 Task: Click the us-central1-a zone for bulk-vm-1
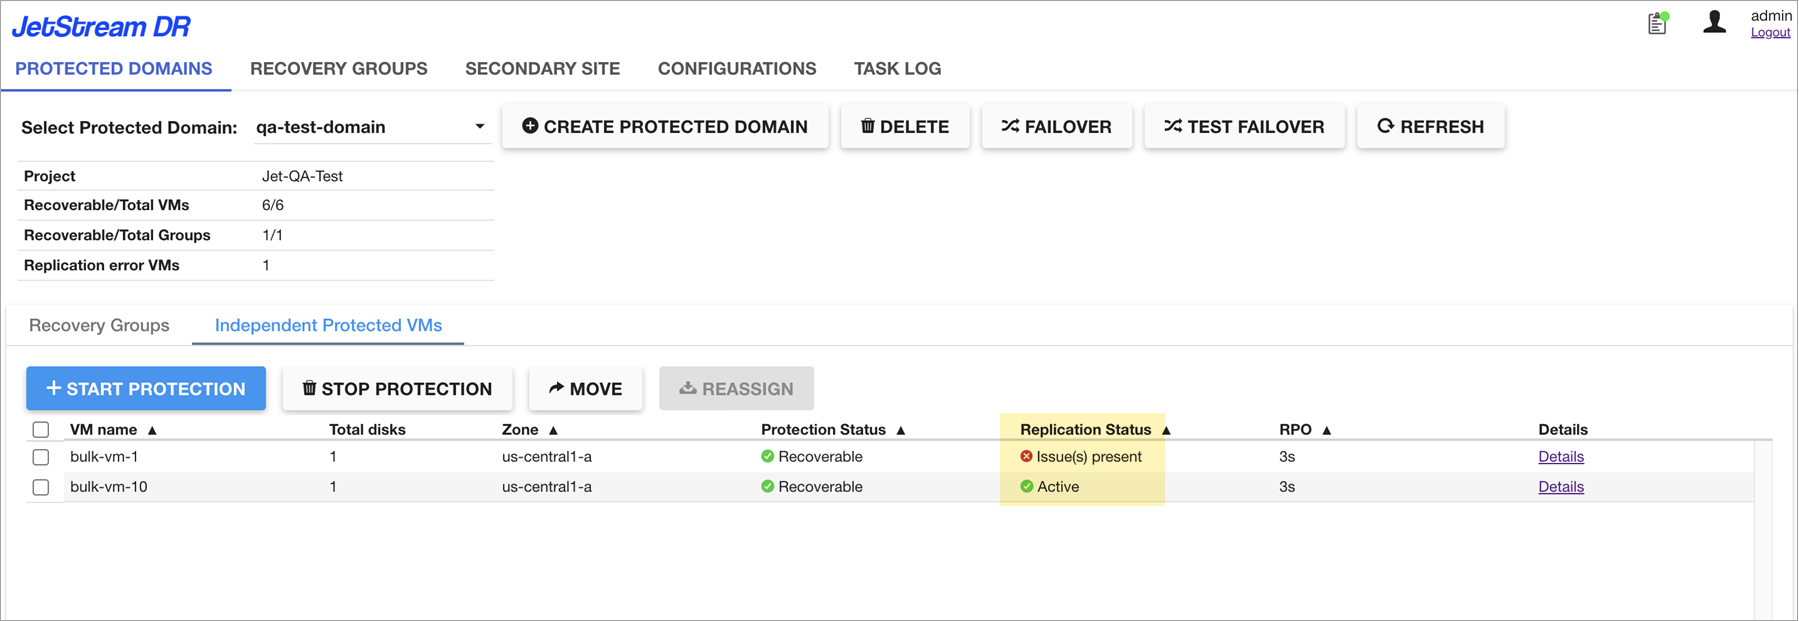click(547, 457)
